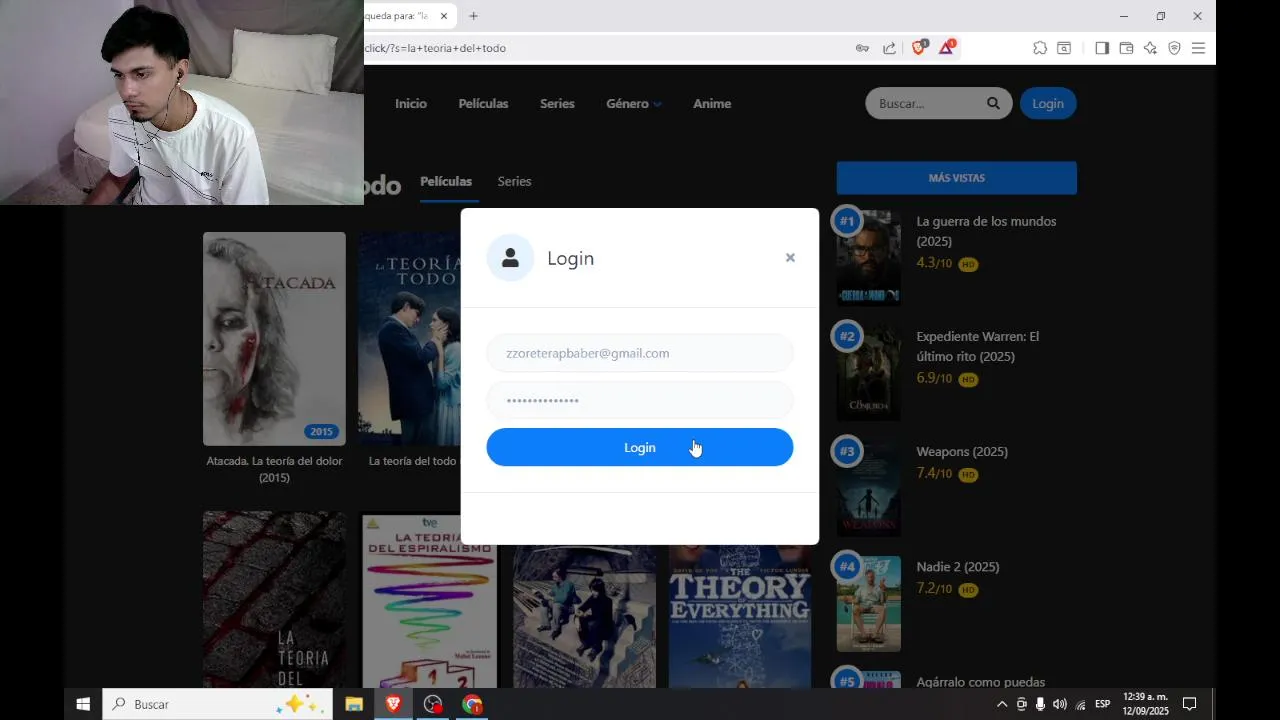This screenshot has height=720, width=1280.
Task: Click La Teoría del Espiralismo poster
Action: click(429, 600)
